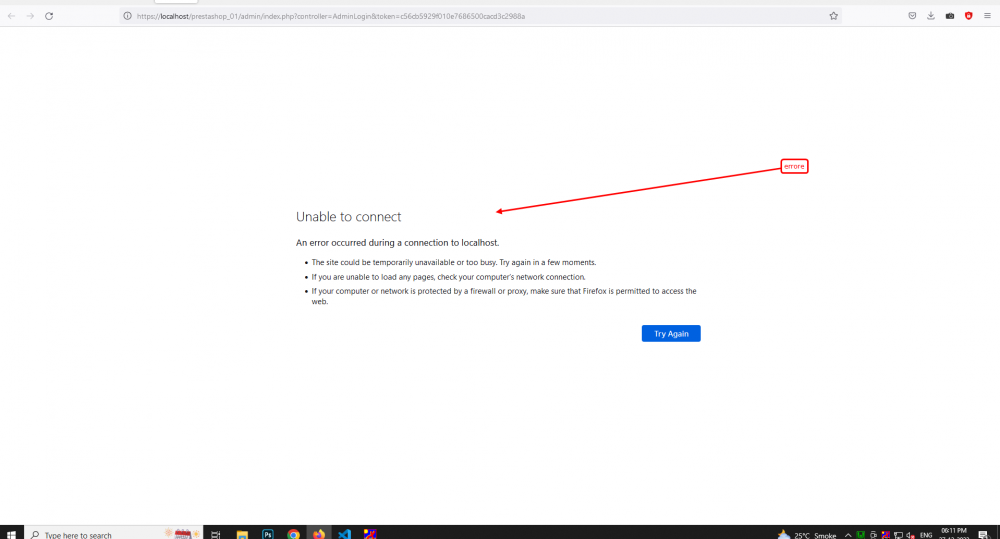Click the 'Unable to connect' heading

tap(348, 217)
